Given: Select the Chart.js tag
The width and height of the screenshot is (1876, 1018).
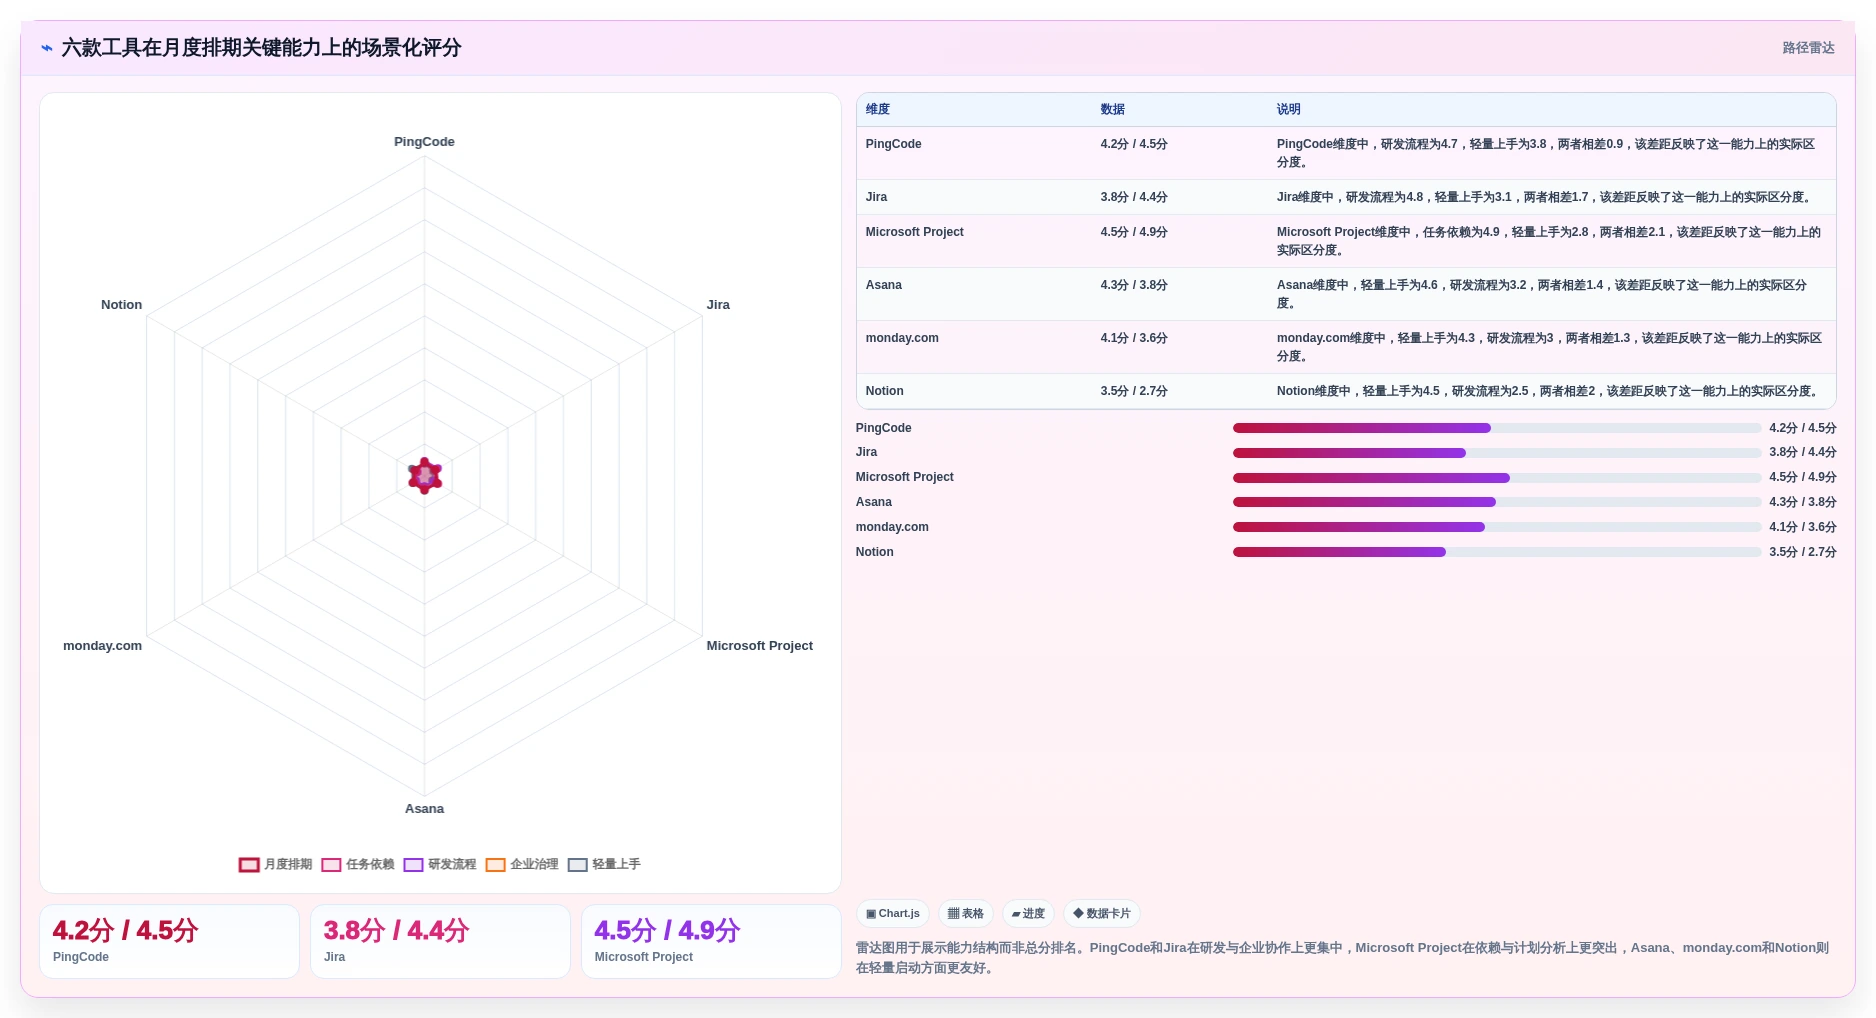Looking at the screenshot, I should point(893,914).
